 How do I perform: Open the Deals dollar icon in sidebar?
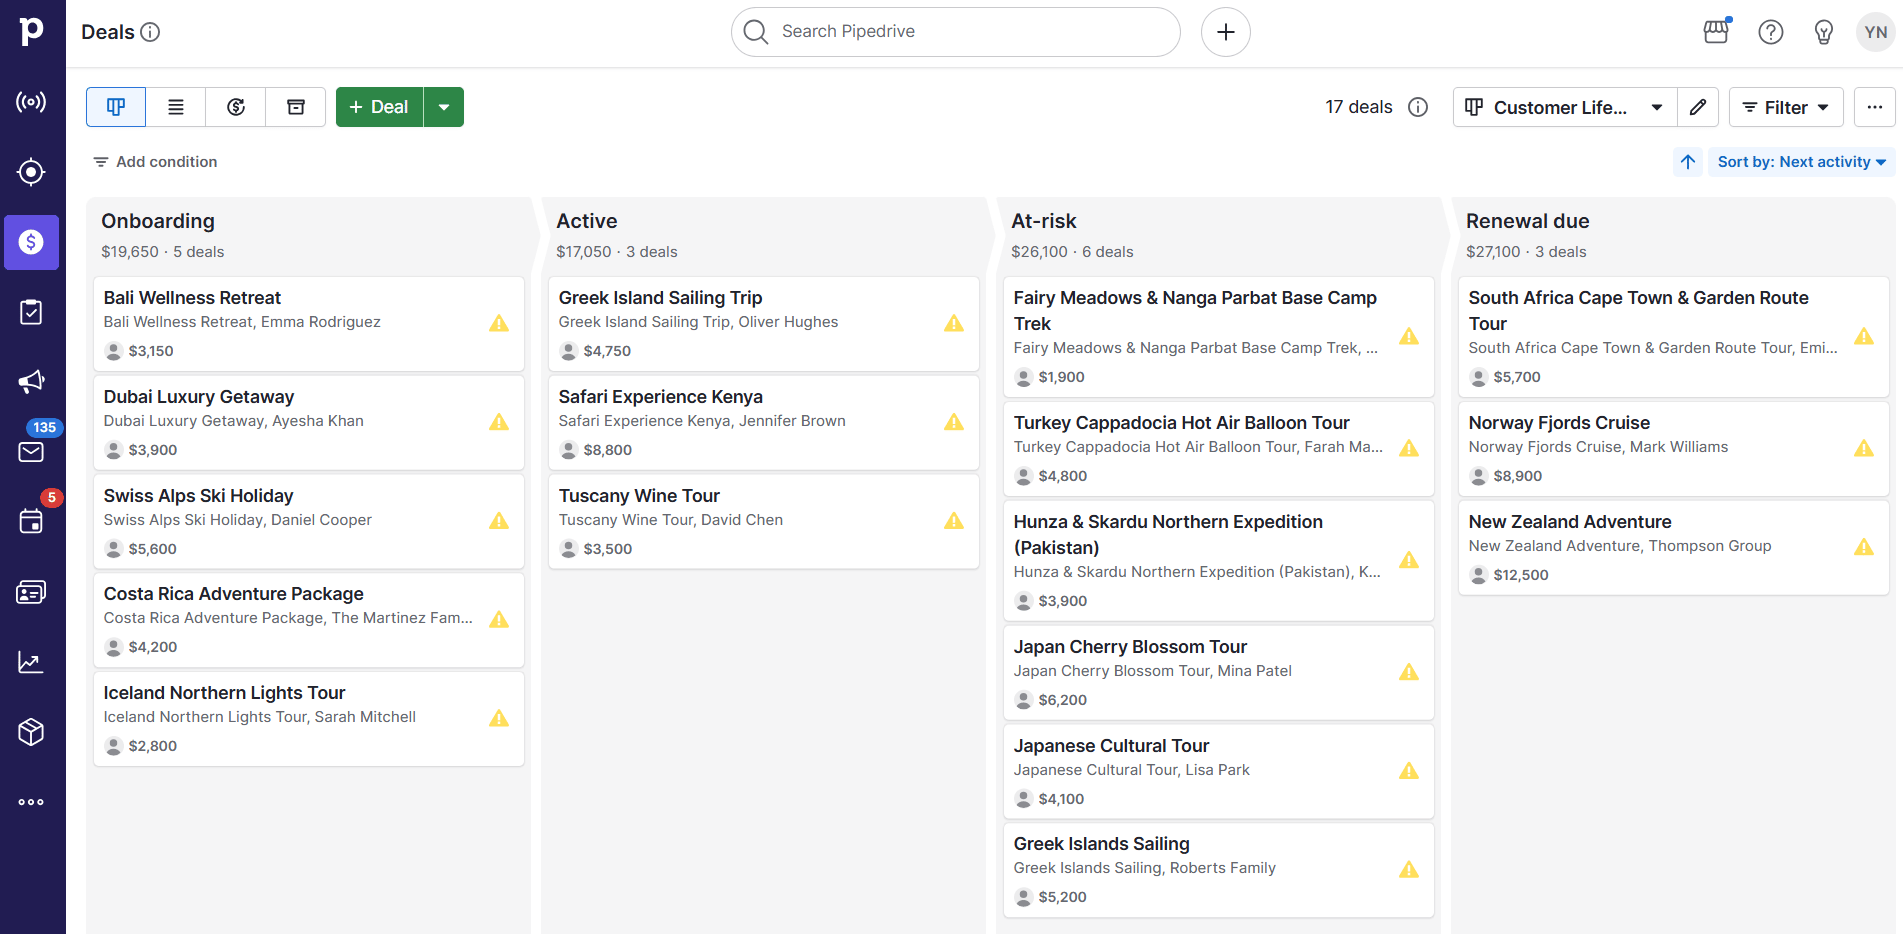tap(31, 242)
